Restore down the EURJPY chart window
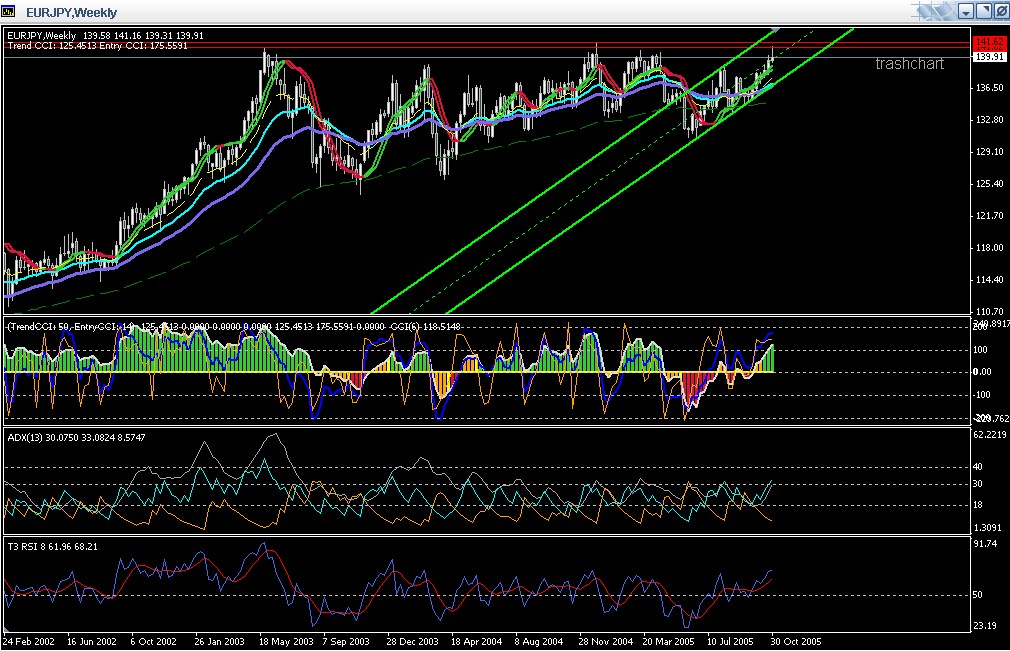Viewport: 1010px width, 651px height. [983, 11]
